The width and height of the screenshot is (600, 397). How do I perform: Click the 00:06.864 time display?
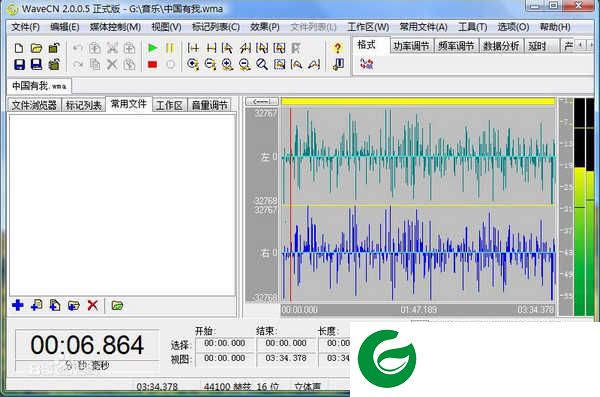[87, 345]
